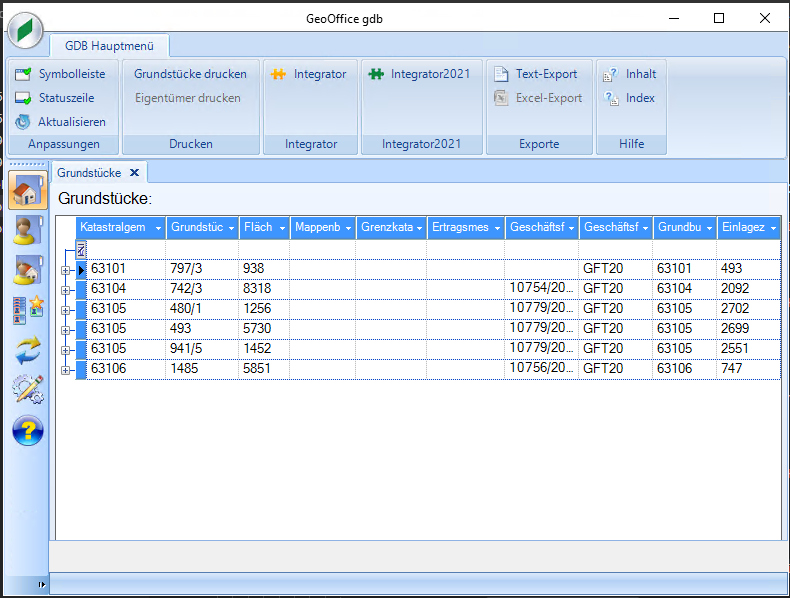790x598 pixels.
Task: Expand the row with Grundstück 941/5
Action: coord(65,350)
